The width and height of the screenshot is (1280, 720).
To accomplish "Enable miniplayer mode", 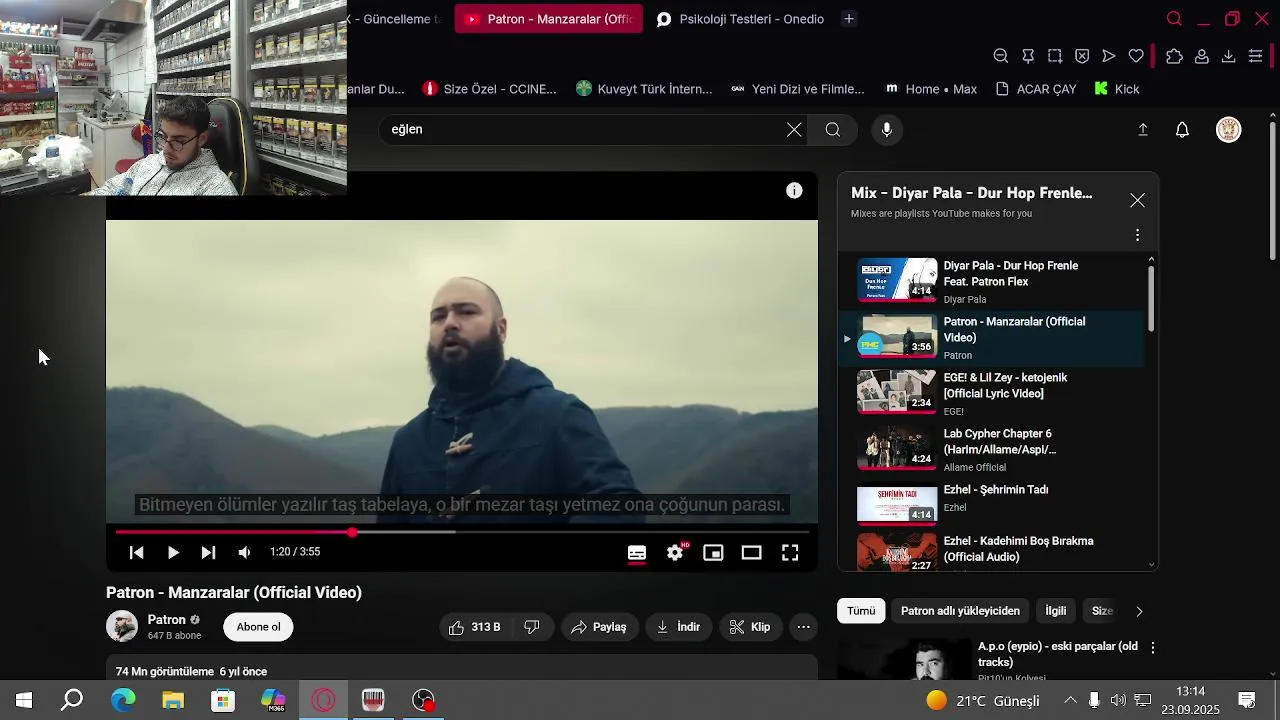I will 713,553.
